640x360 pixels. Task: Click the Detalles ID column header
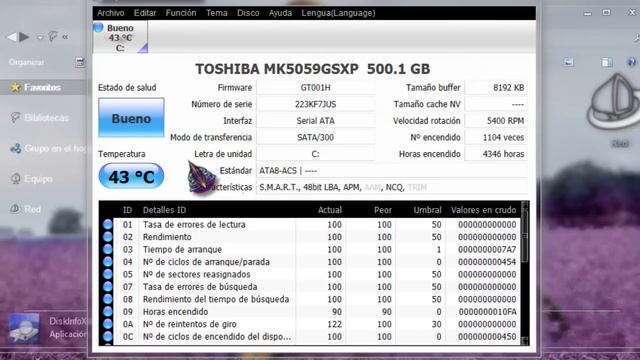tap(164, 210)
